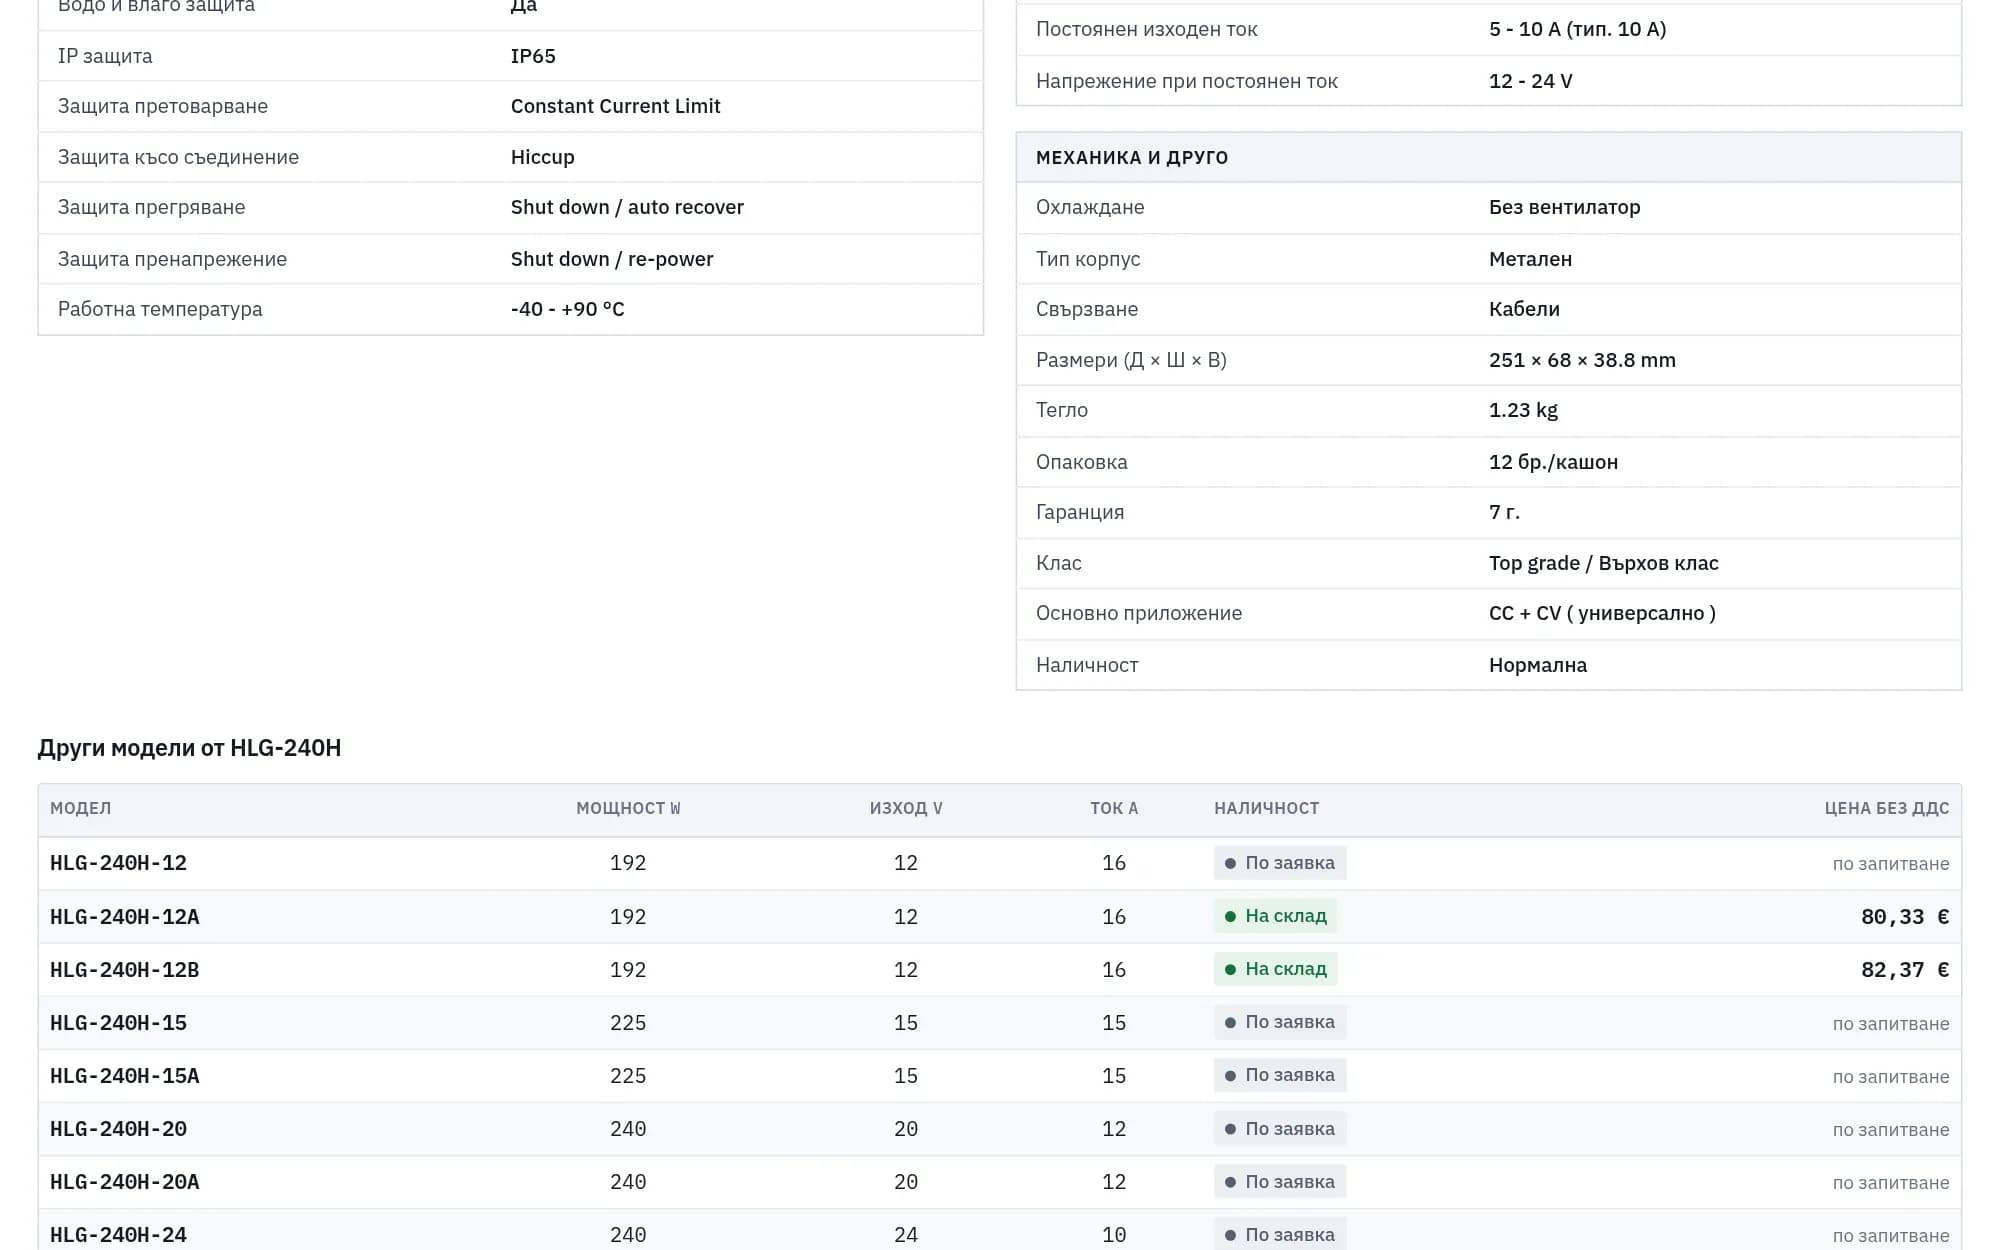Click the Hiccup short-circuit value
Viewport: 2000px width, 1250px height.
[543, 157]
